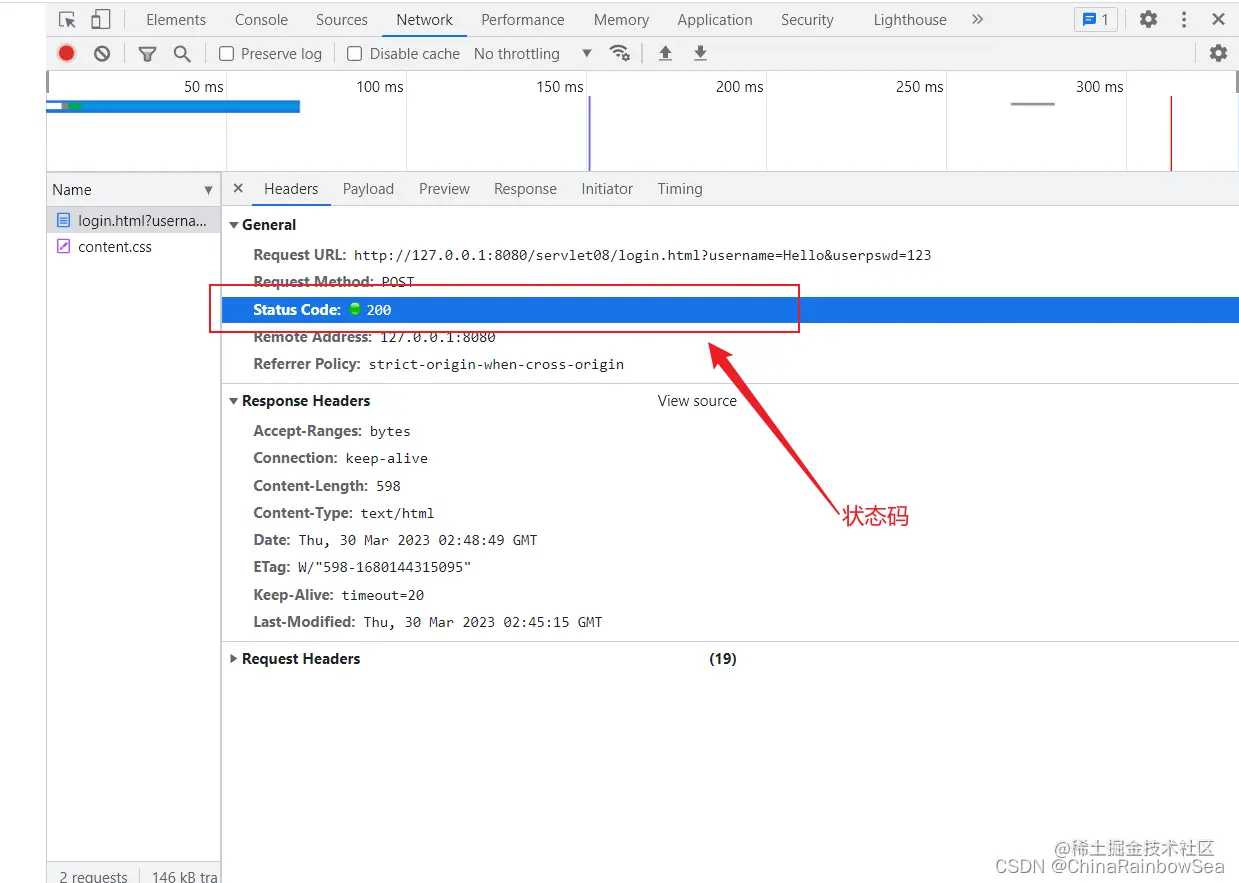Click the Status Code 200 row
Screen dimensions: 1239x883
tap(730, 310)
